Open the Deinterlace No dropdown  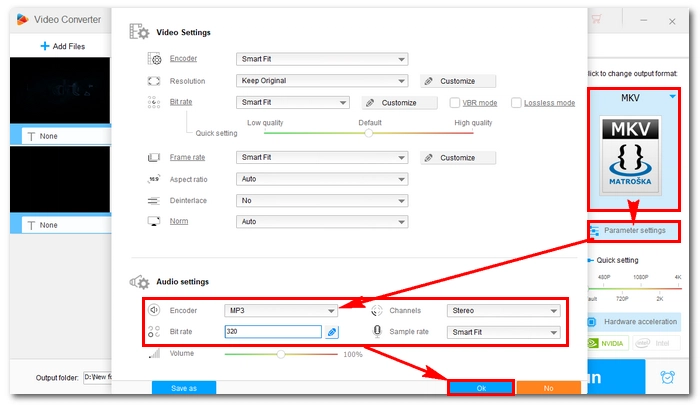point(322,200)
